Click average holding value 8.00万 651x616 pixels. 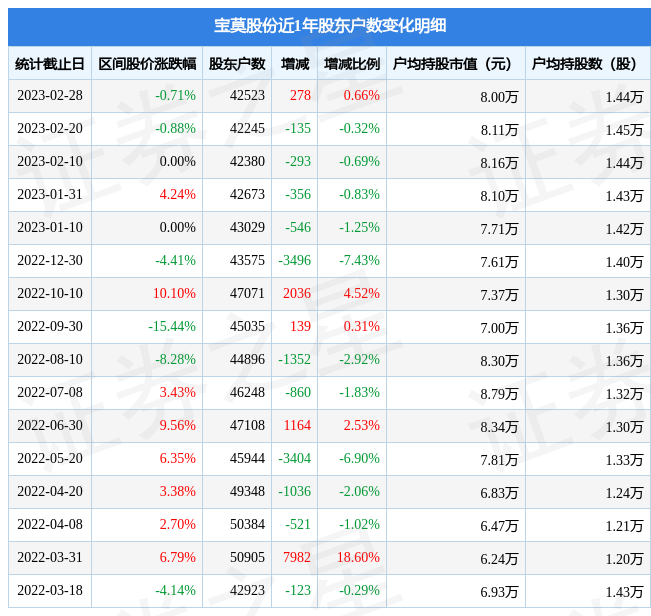pyautogui.click(x=499, y=97)
